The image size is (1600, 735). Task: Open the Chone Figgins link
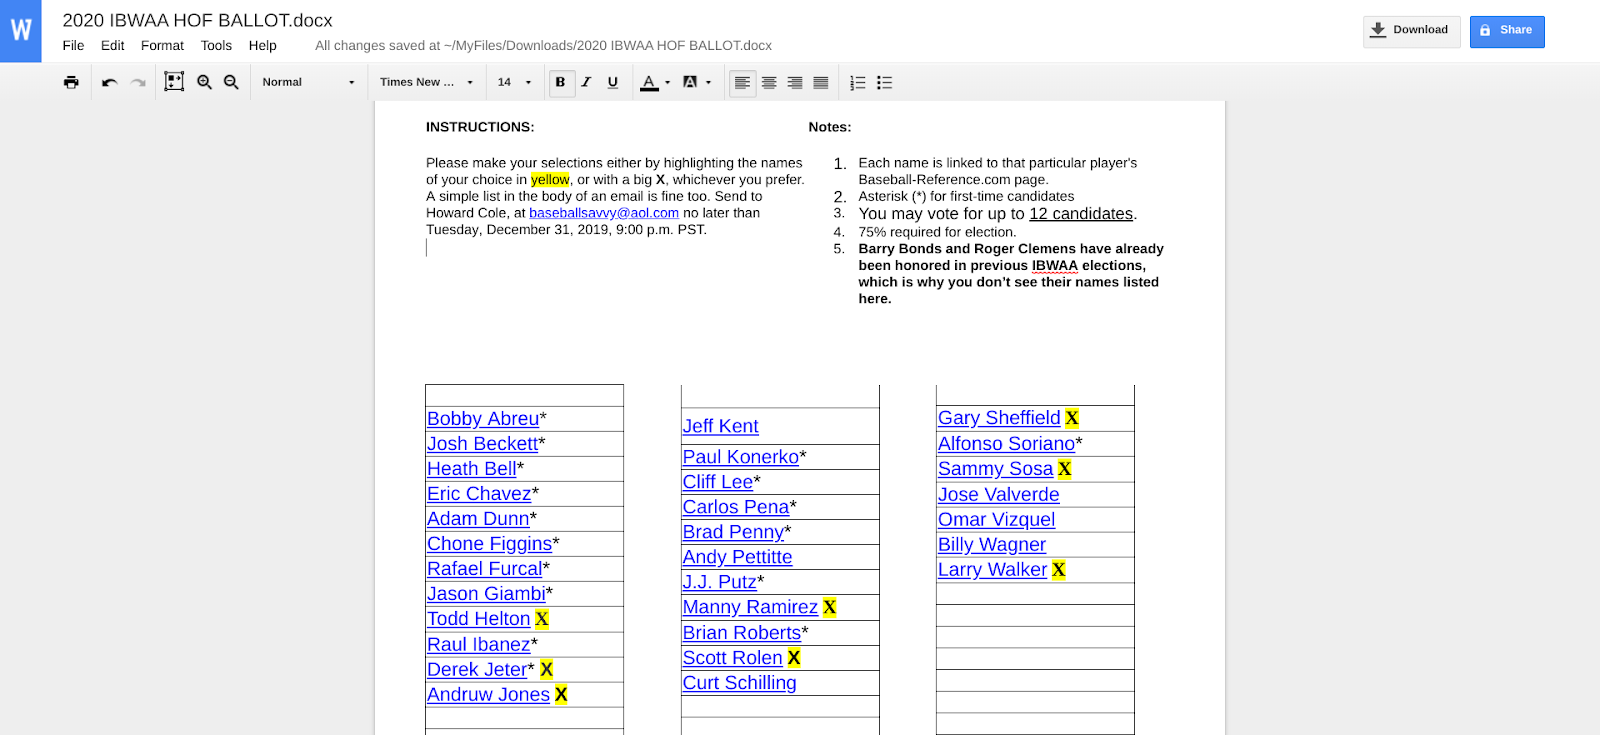489,544
